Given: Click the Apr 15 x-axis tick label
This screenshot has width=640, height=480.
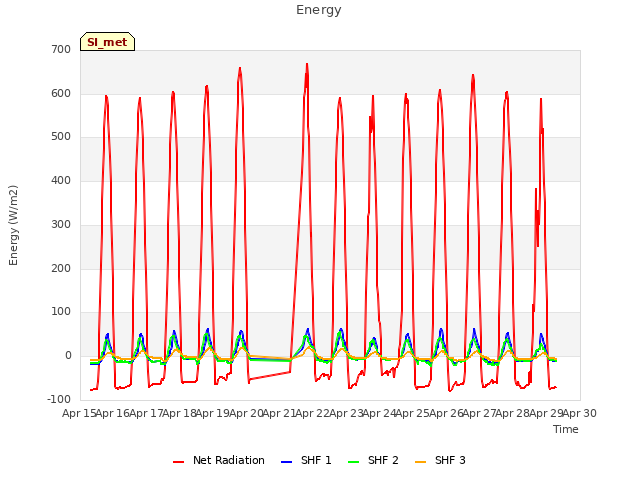Looking at the screenshot, I should [79, 413].
